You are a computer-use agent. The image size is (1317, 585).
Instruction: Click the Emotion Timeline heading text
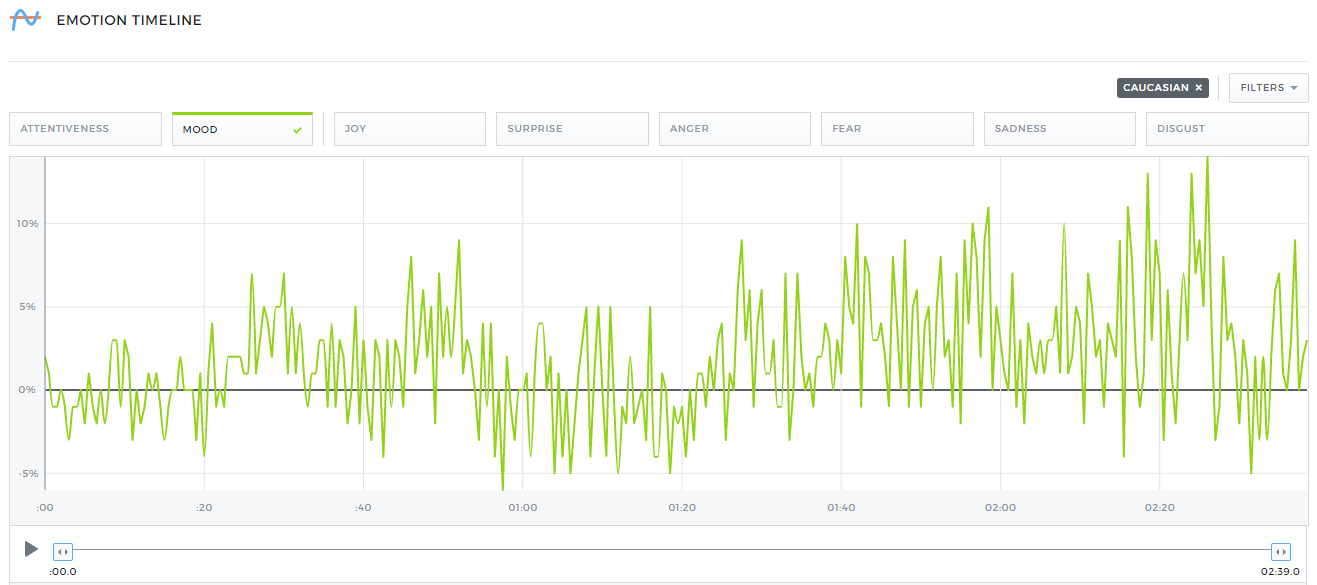[129, 20]
